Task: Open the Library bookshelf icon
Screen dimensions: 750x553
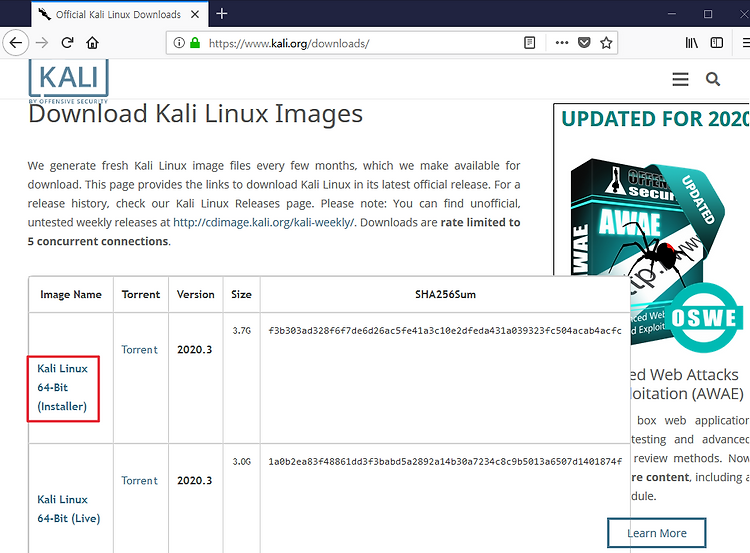Action: tap(692, 43)
